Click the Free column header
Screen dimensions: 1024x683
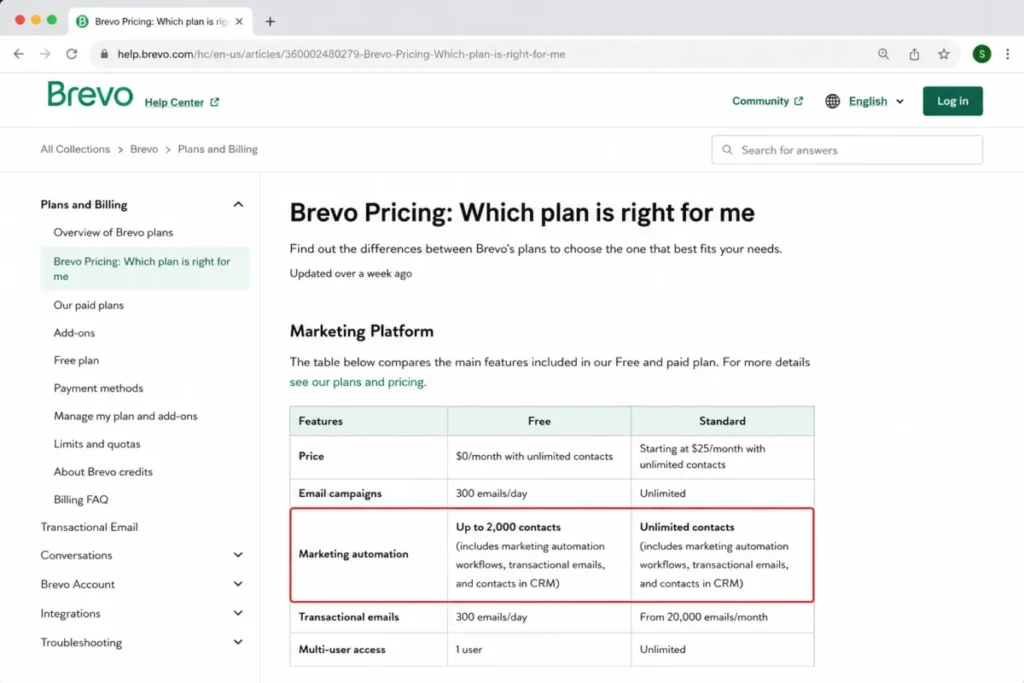(539, 421)
